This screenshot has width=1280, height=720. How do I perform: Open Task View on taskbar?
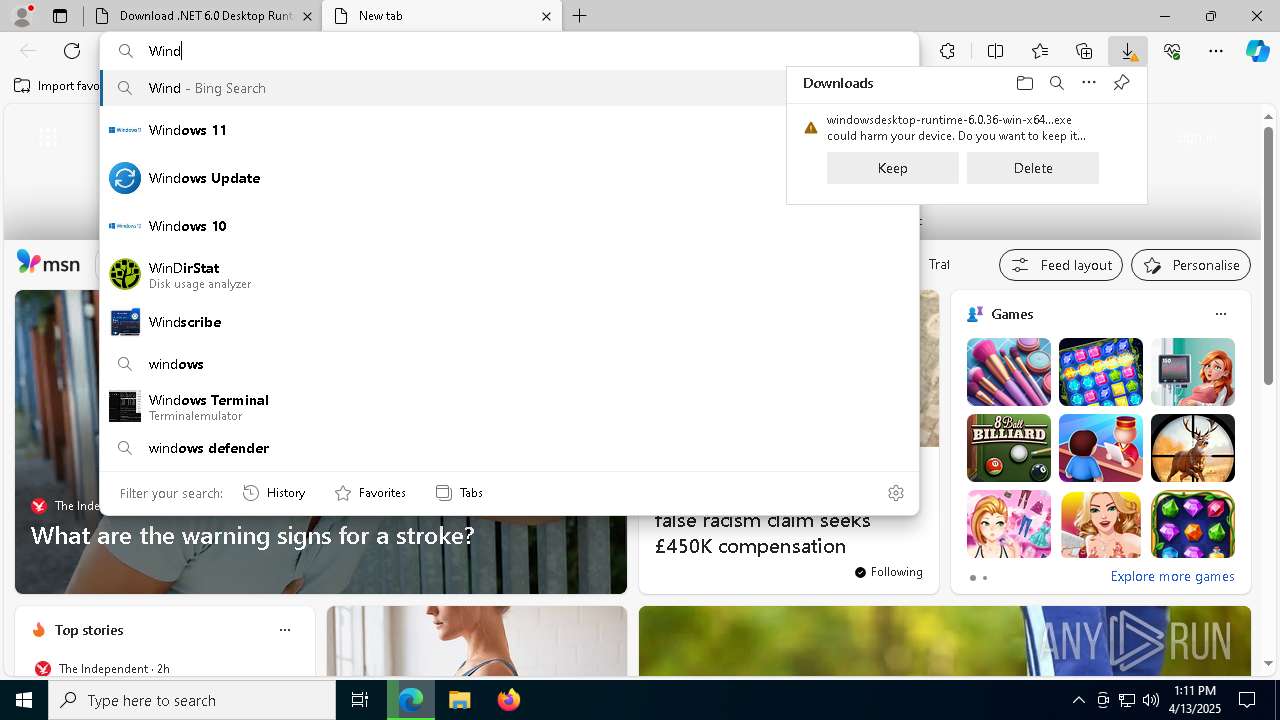(x=360, y=700)
